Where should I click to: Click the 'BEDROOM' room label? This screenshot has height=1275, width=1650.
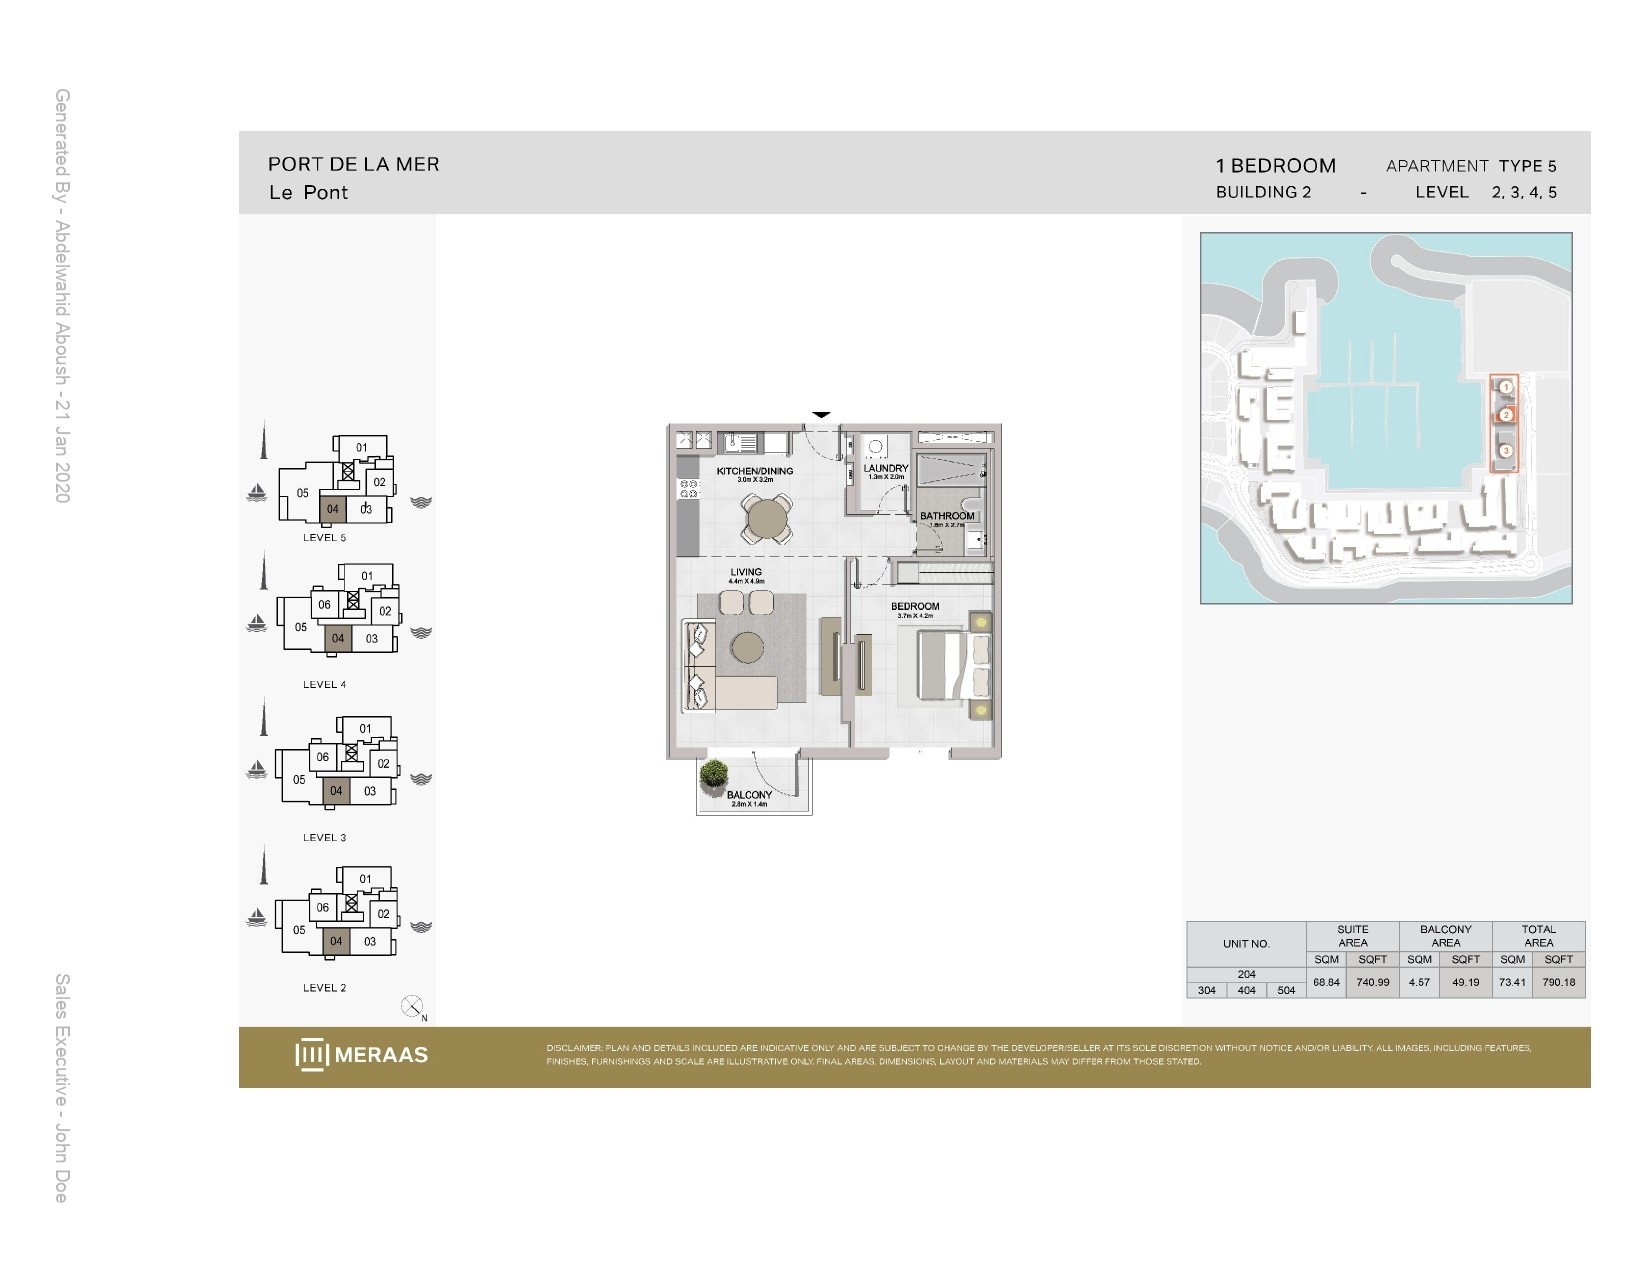915,607
